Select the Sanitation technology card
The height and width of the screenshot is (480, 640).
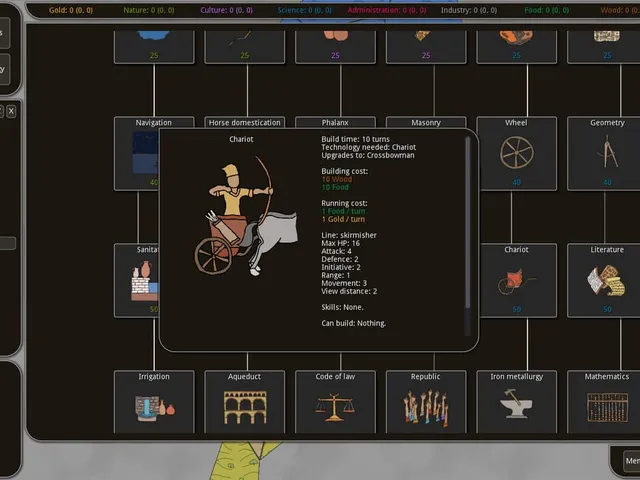coord(136,280)
